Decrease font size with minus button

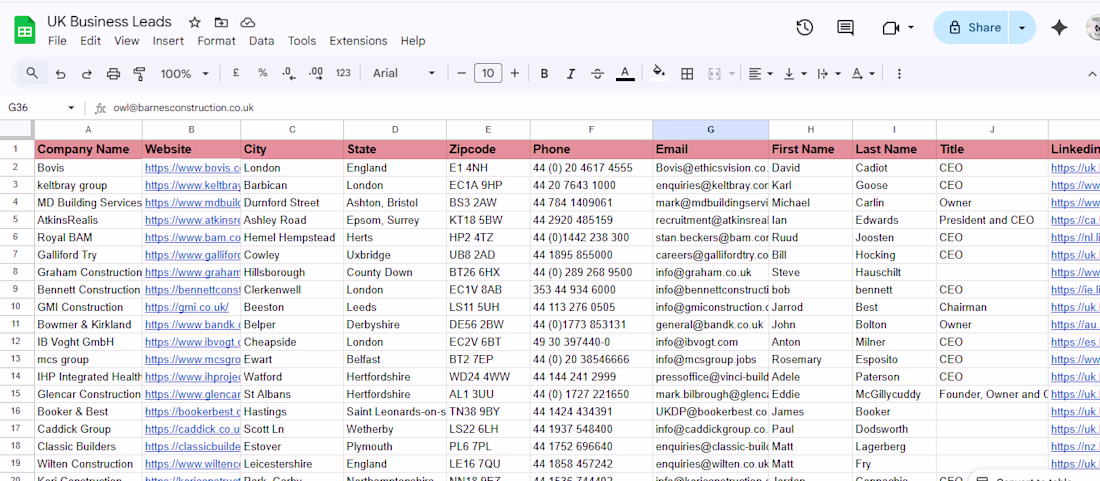click(462, 73)
